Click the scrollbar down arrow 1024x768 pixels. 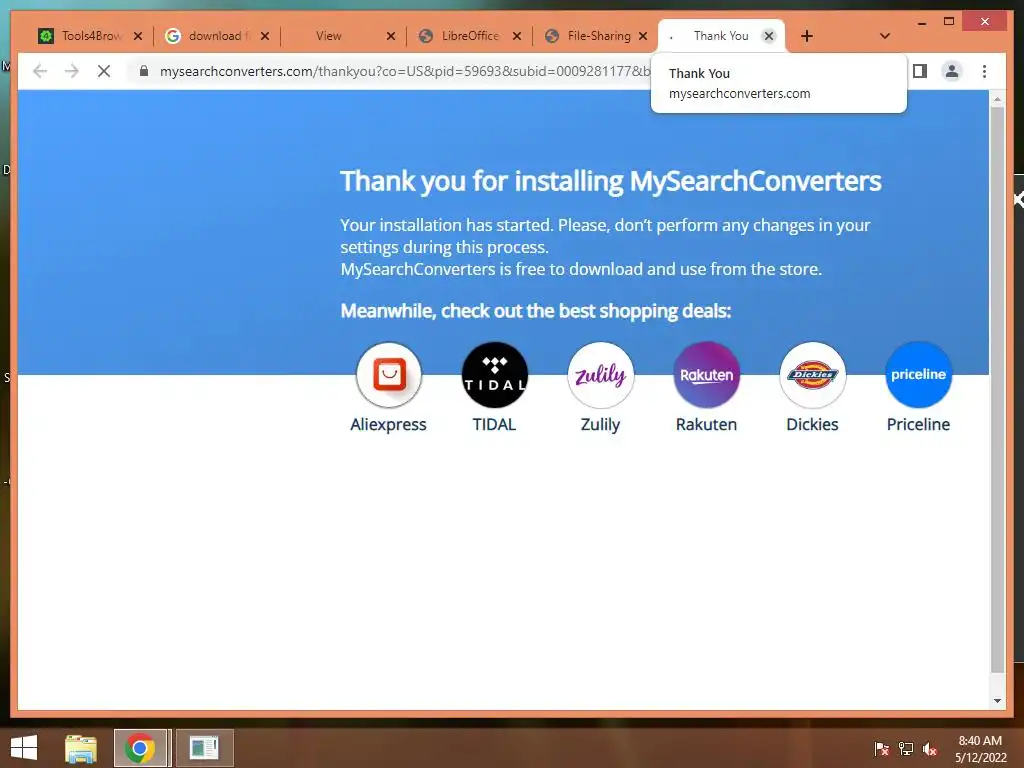[x=997, y=701]
